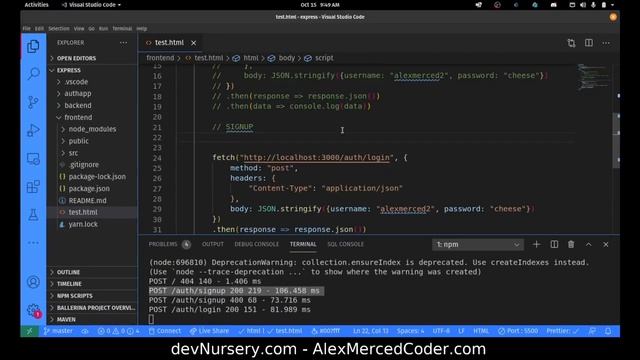640x360 pixels.
Task: Open the Remote Explorer view
Action: coord(33,159)
